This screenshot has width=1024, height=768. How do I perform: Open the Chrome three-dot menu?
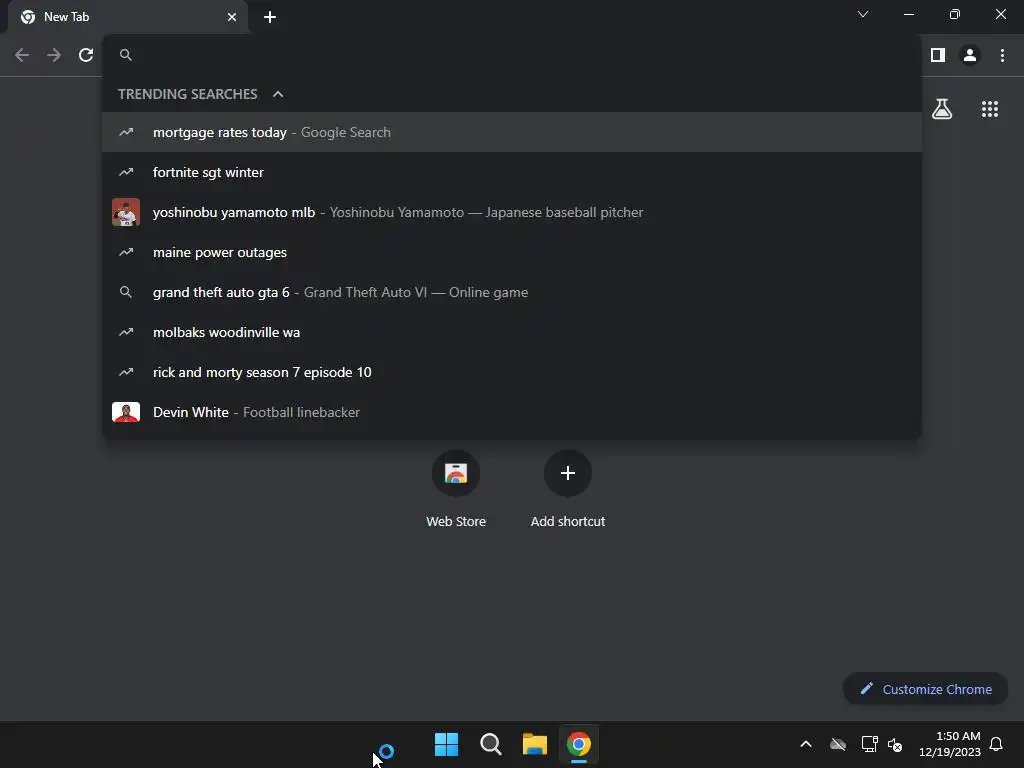(1002, 56)
